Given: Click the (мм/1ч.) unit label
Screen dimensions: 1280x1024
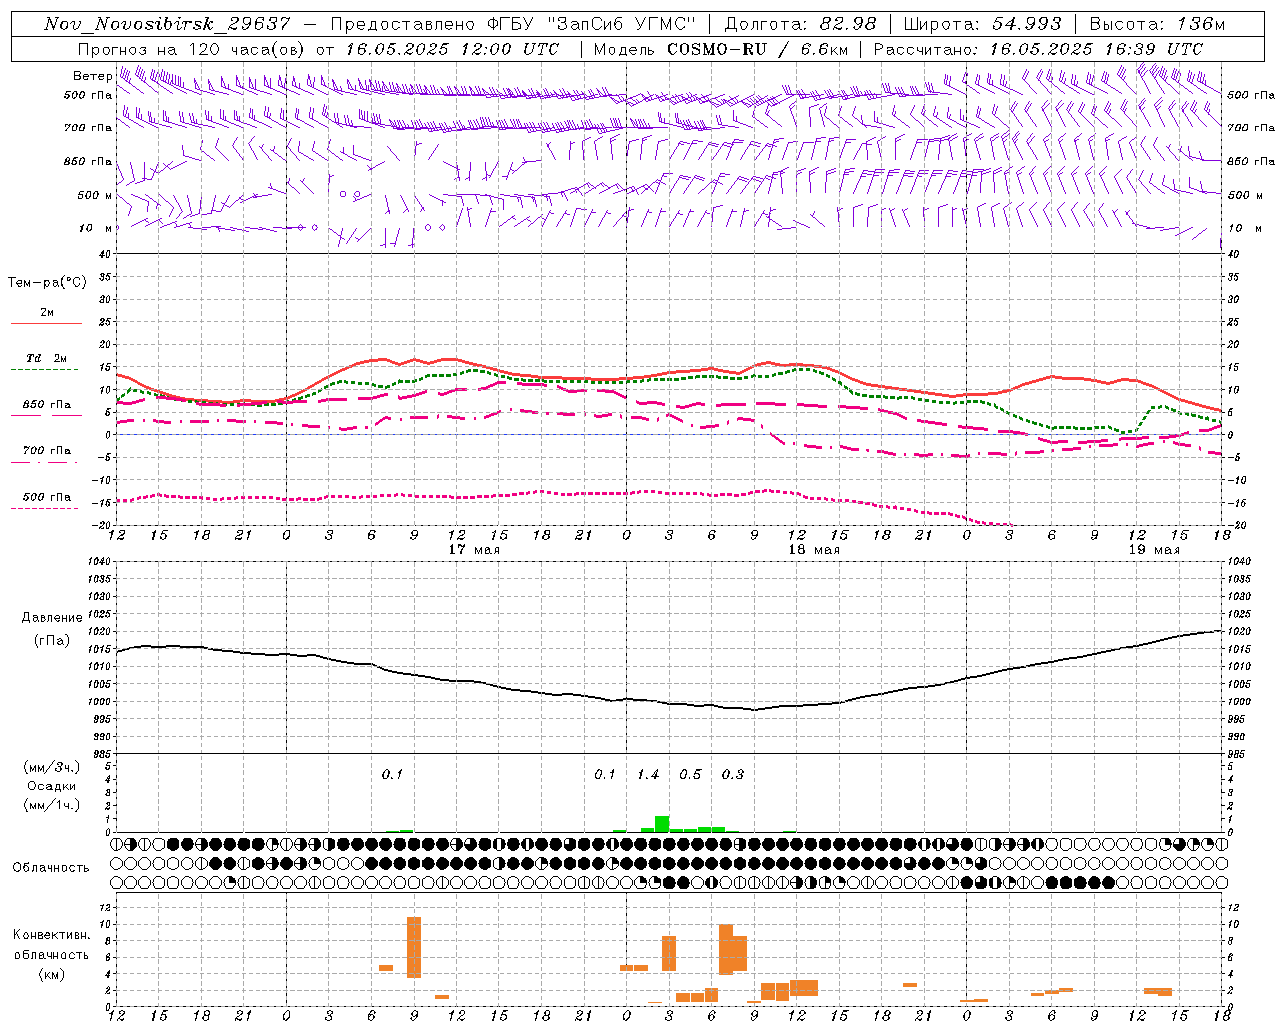Looking at the screenshot, I should (51, 805).
